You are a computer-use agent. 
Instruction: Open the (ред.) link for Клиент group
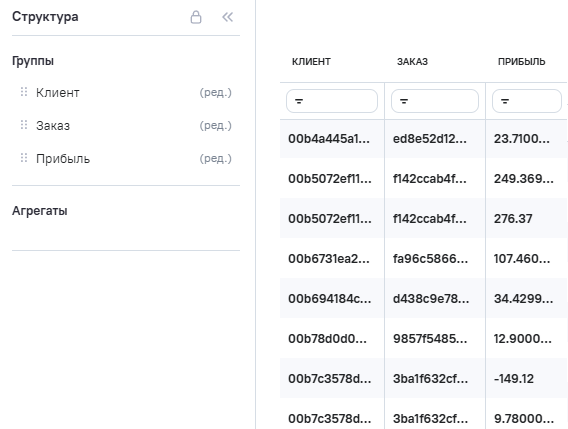point(216,92)
